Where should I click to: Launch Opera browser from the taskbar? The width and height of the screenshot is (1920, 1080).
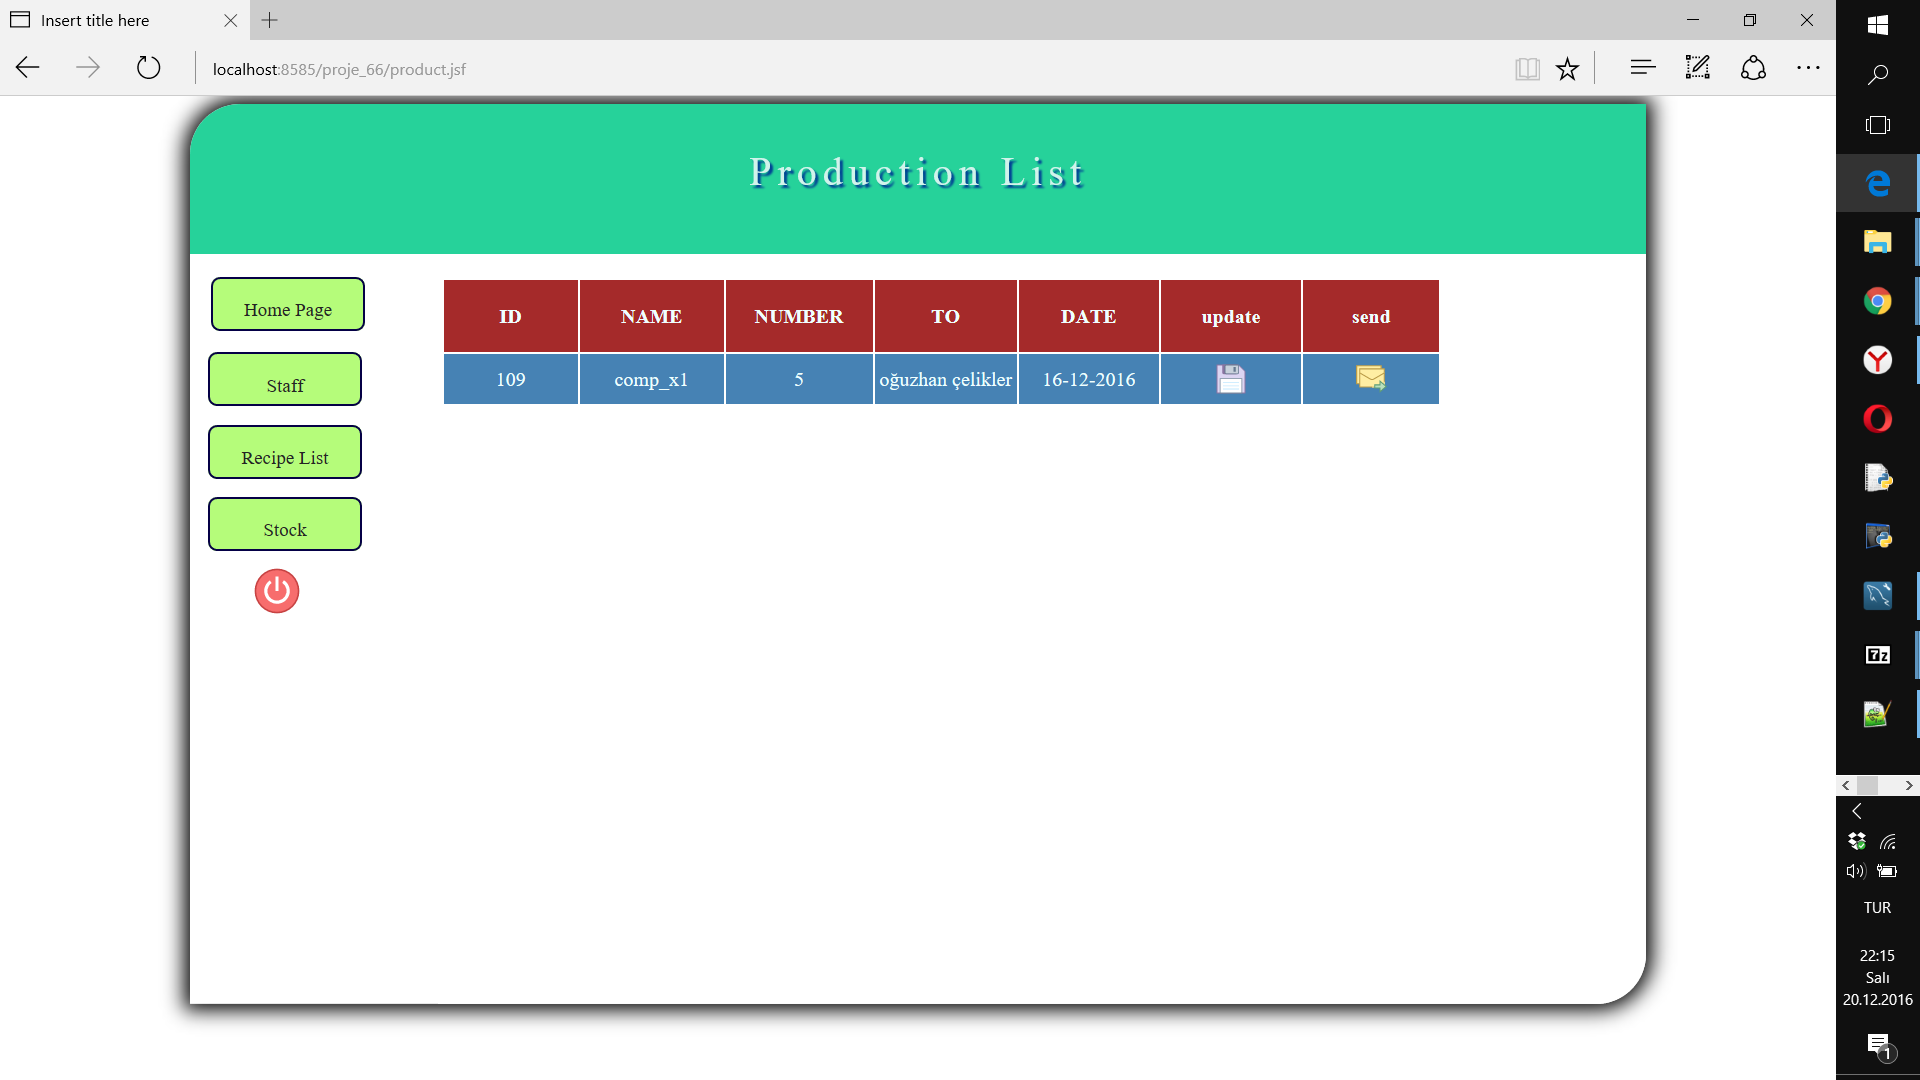(x=1878, y=418)
